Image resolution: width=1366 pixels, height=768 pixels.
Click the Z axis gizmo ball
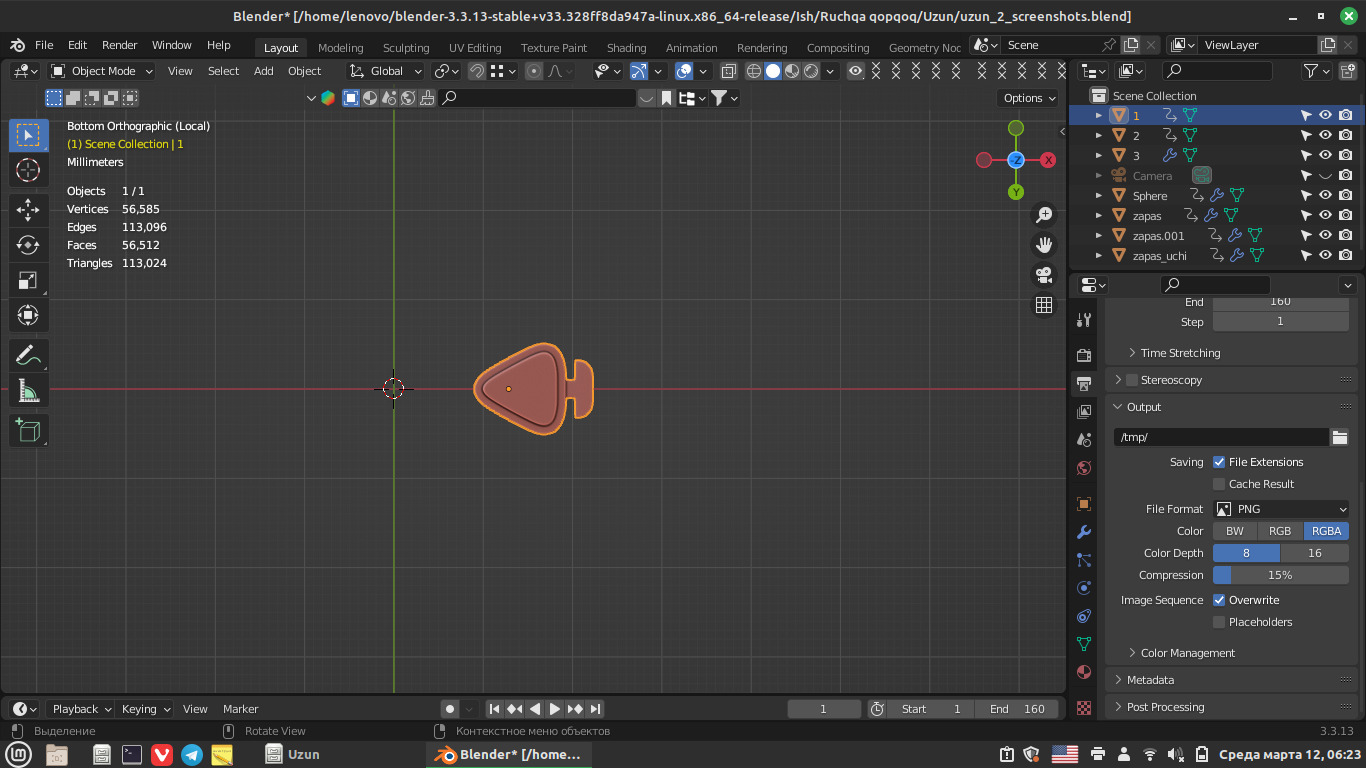[1016, 160]
